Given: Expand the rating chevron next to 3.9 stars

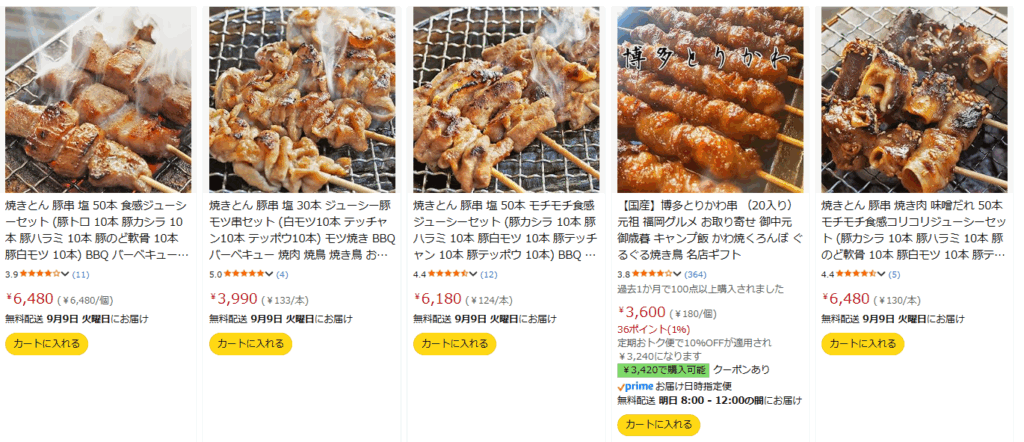Looking at the screenshot, I should tap(65, 274).
